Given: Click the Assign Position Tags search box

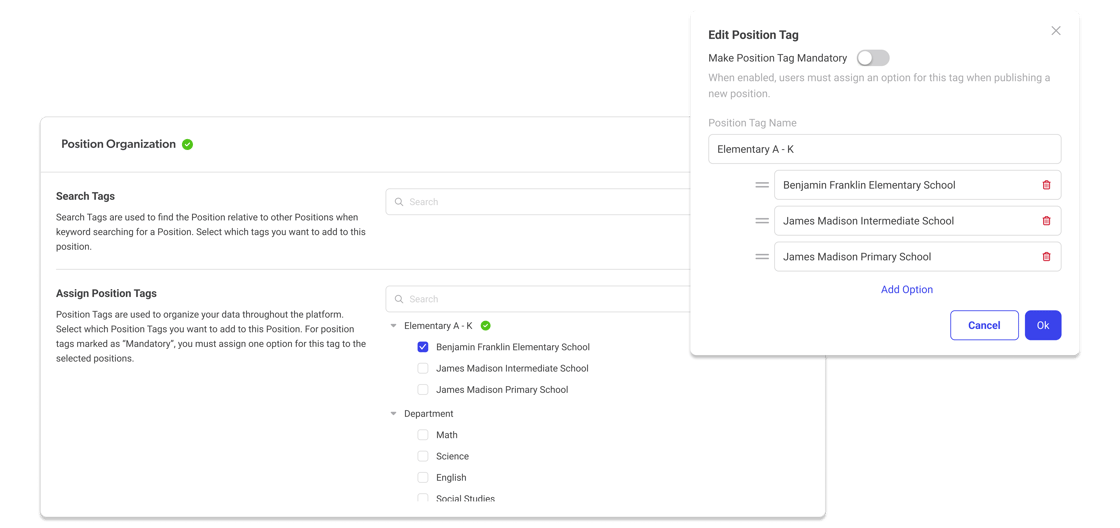Looking at the screenshot, I should pyautogui.click(x=540, y=299).
